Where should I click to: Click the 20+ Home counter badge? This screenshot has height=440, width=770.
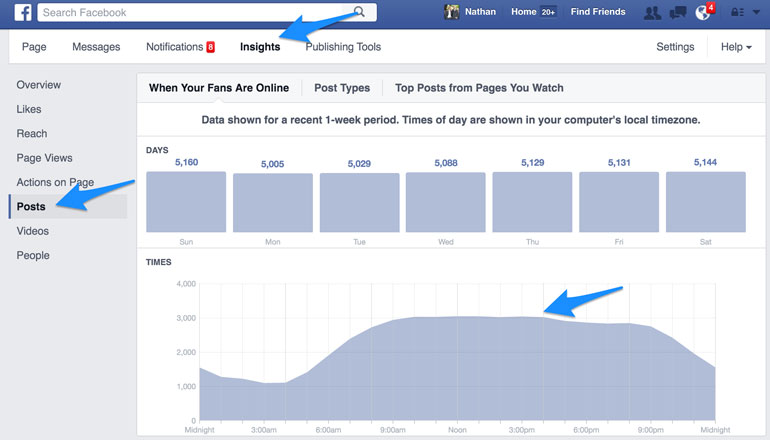click(x=548, y=12)
